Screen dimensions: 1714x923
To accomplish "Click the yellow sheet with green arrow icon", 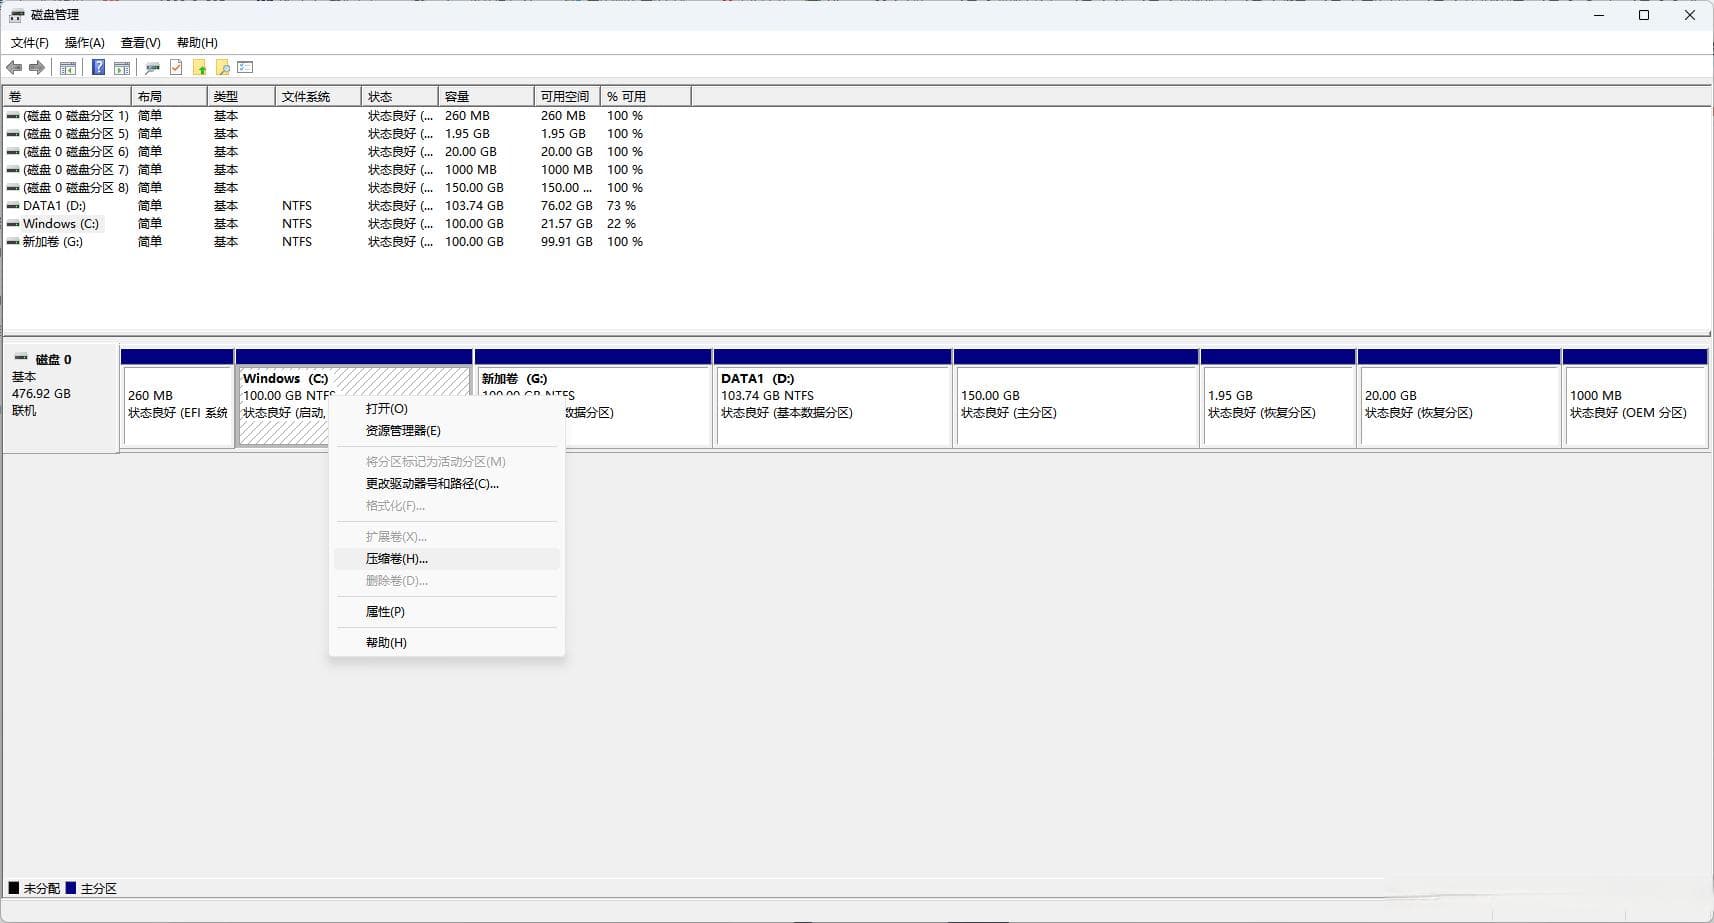I will click(200, 68).
